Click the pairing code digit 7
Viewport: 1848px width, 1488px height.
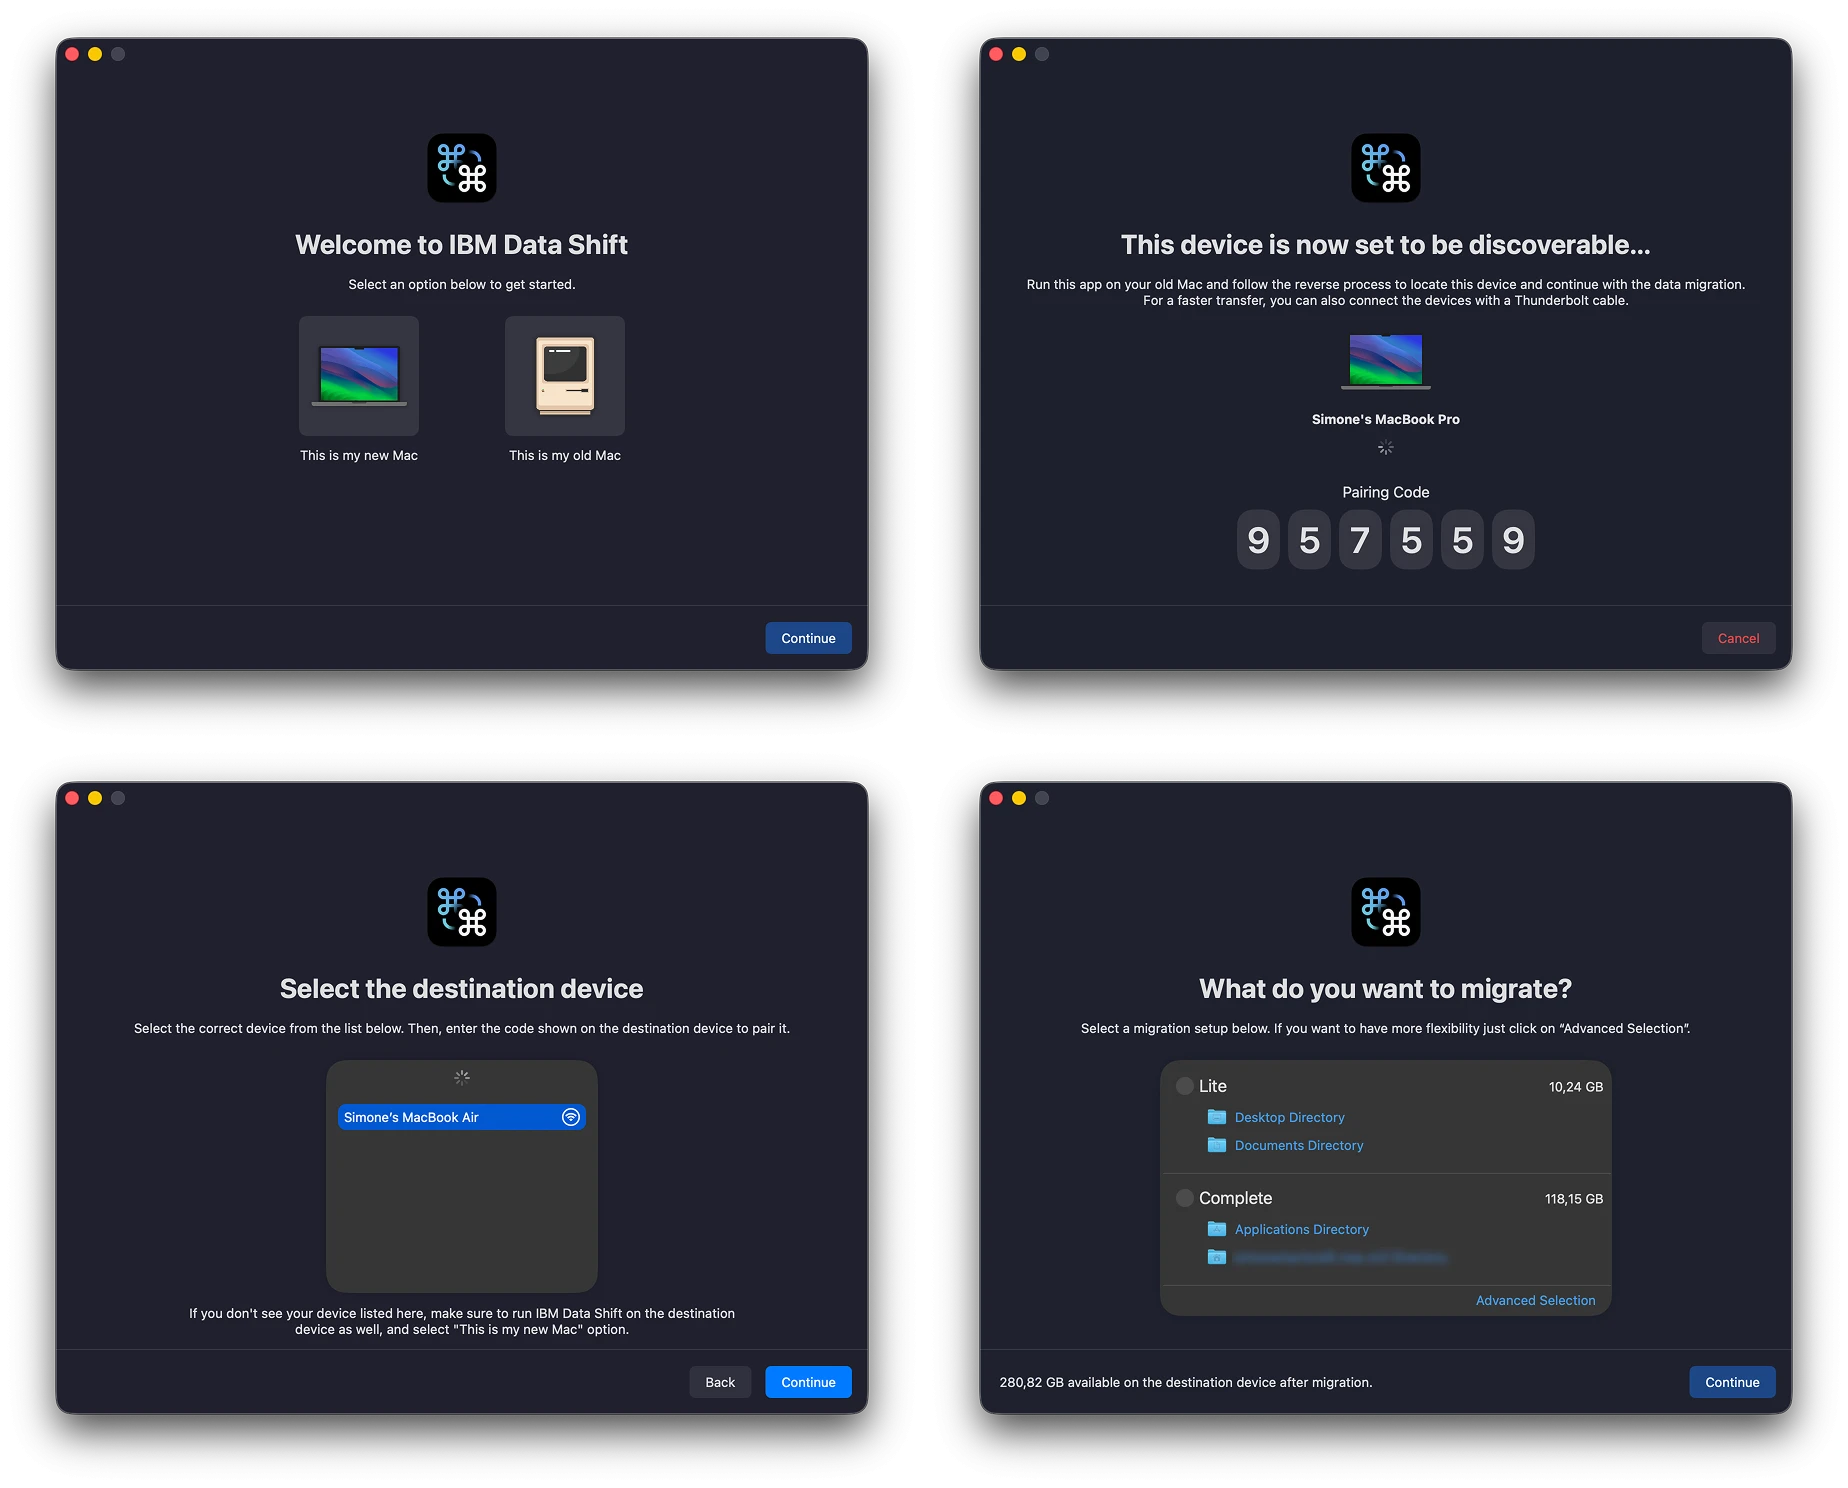pyautogui.click(x=1360, y=540)
